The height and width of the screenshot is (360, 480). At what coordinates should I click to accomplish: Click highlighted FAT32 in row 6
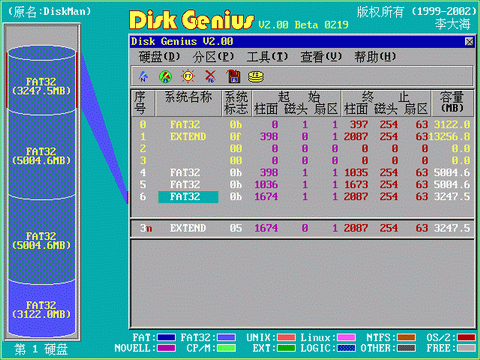pos(188,197)
